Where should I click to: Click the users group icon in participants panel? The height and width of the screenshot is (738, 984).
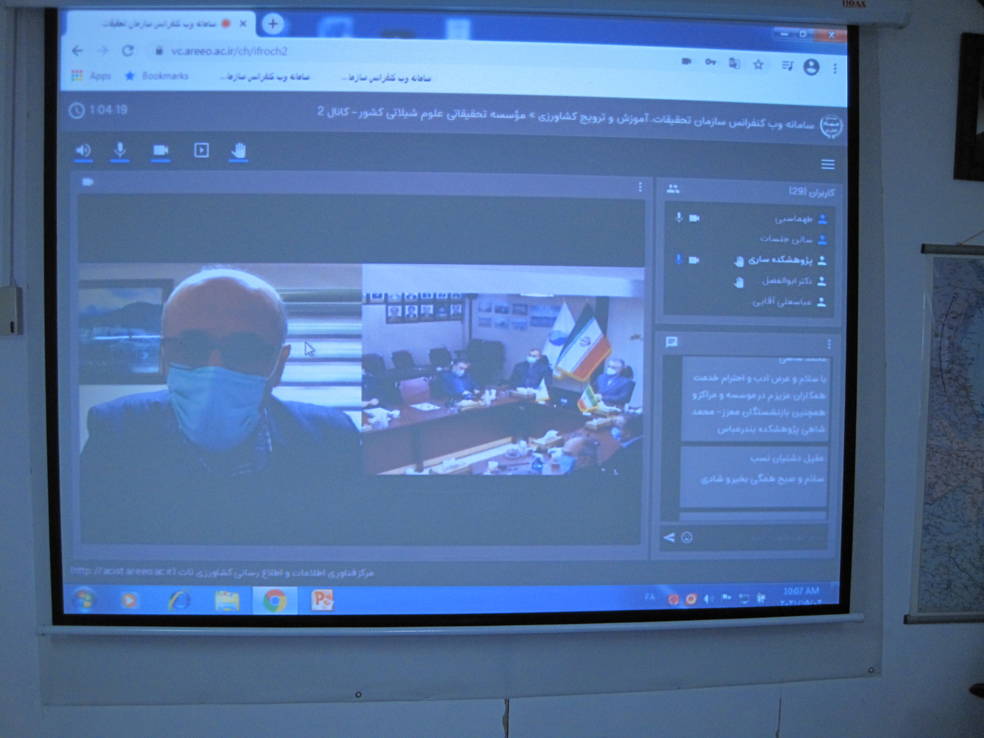pos(673,189)
